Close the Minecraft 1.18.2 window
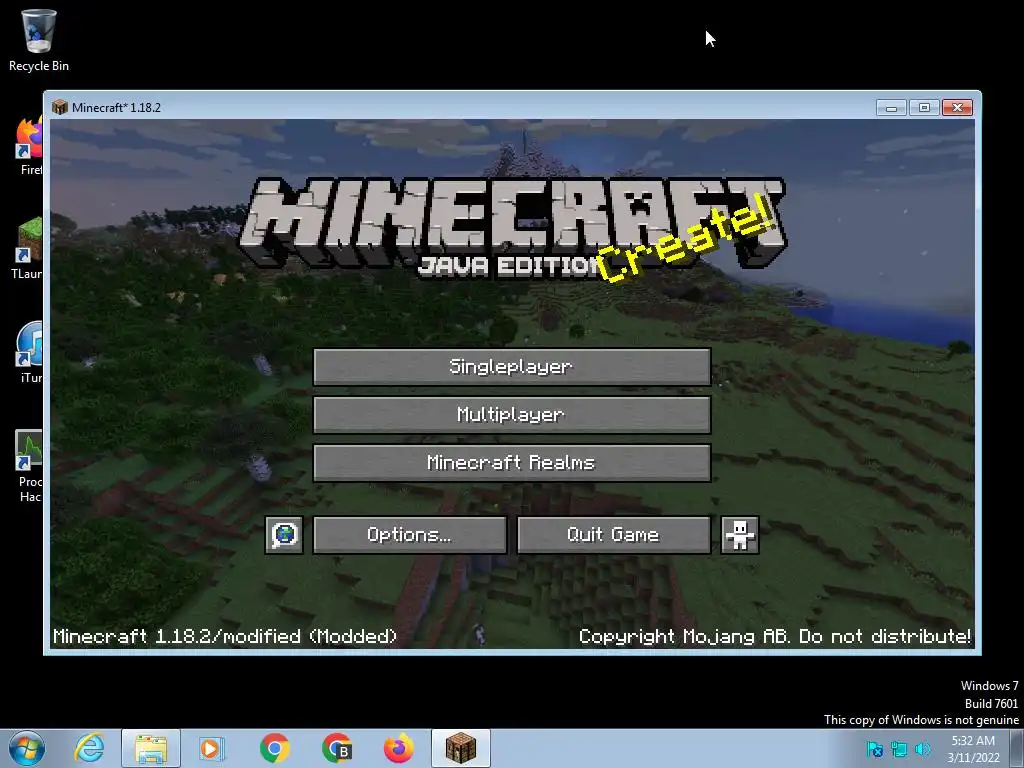 pyautogui.click(x=957, y=108)
